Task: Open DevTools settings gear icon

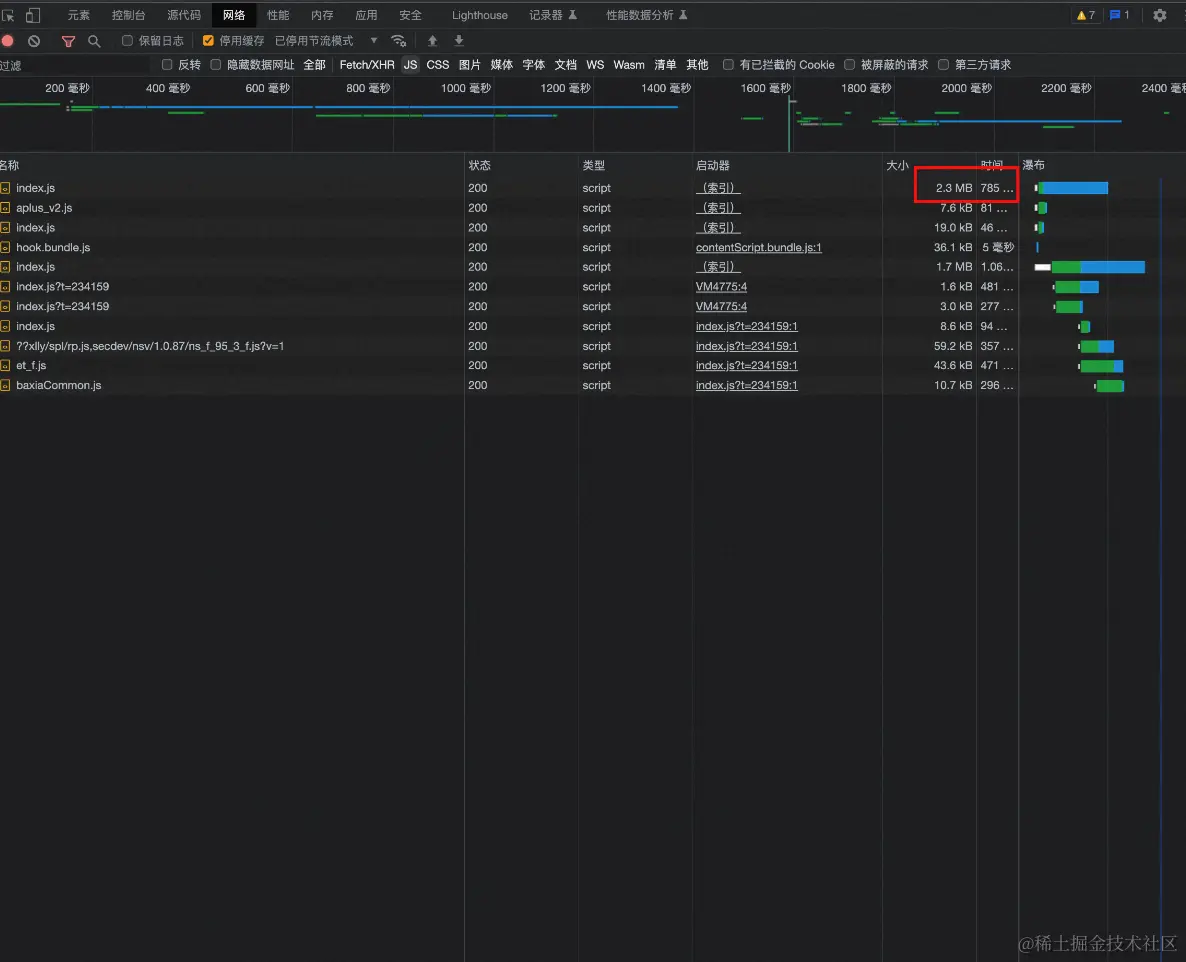Action: [x=1160, y=15]
